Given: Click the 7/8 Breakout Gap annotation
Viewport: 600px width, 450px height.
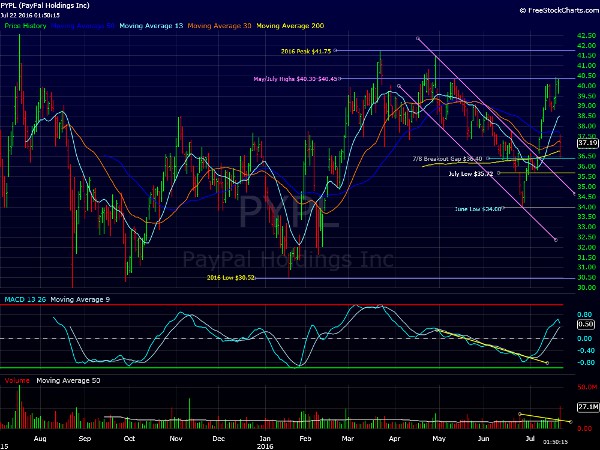Looking at the screenshot, I should coord(447,158).
